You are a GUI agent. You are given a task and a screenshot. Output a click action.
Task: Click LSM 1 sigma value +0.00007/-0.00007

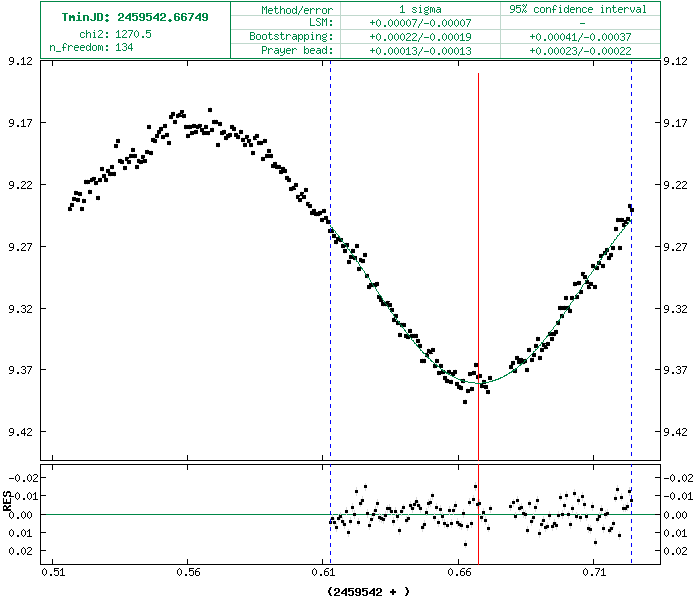[x=415, y=22]
